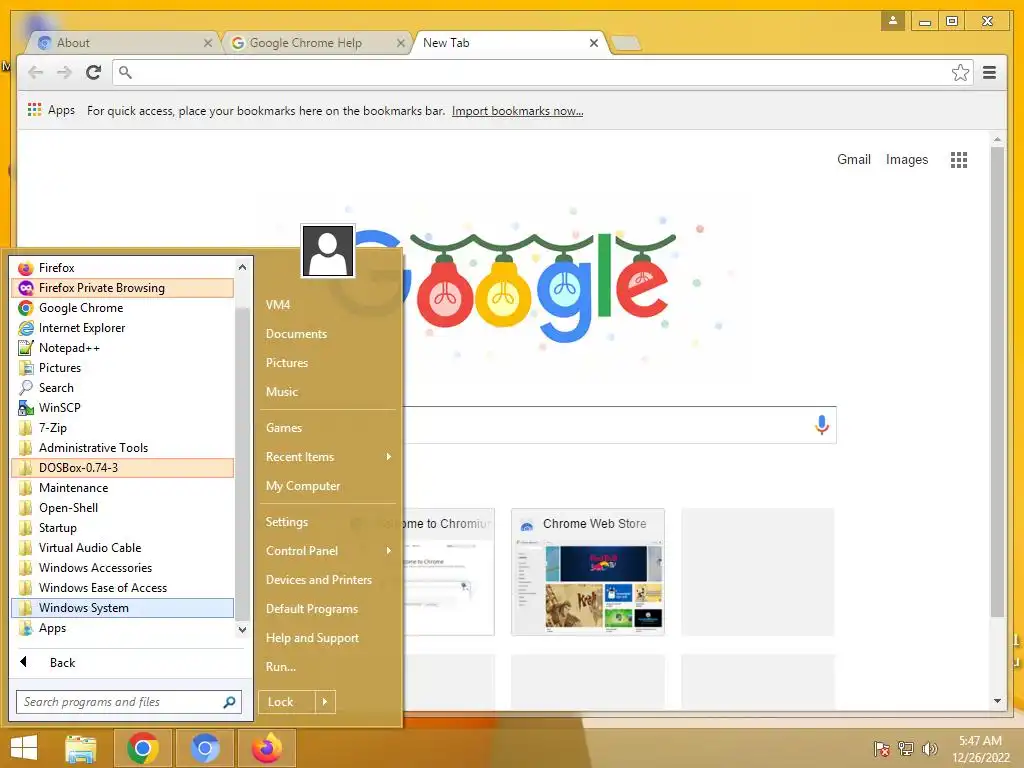Viewport: 1024px width, 768px height.
Task: Click search magnifier in start menu box
Action: [x=229, y=702]
